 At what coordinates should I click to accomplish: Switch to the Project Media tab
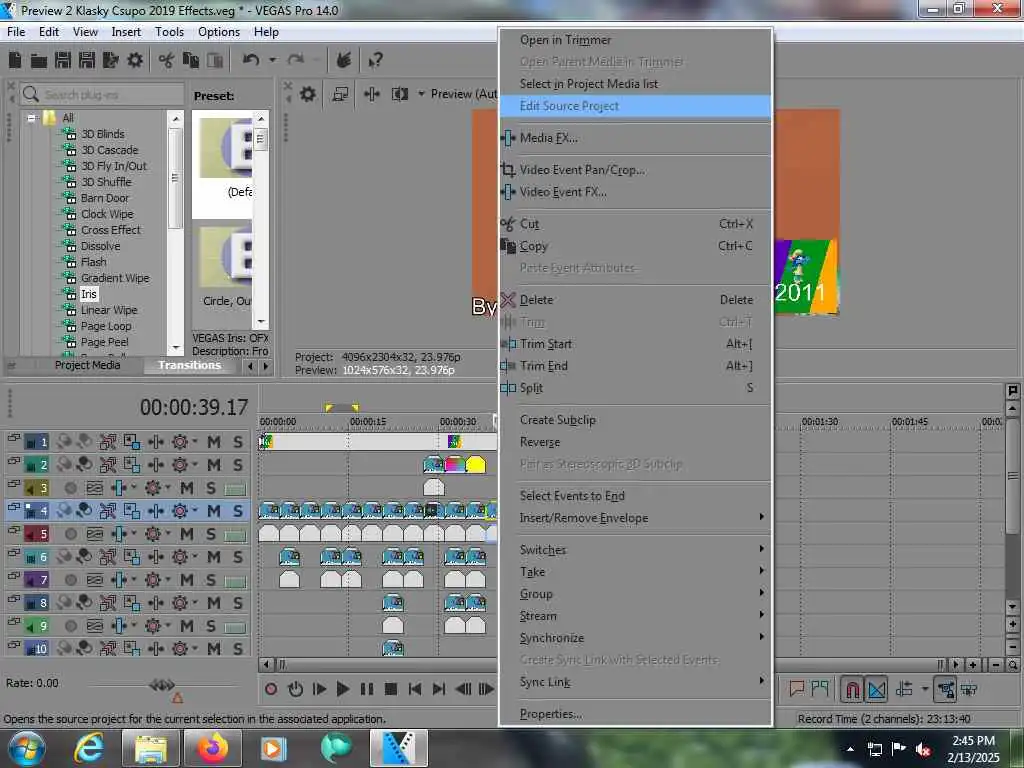(88, 365)
